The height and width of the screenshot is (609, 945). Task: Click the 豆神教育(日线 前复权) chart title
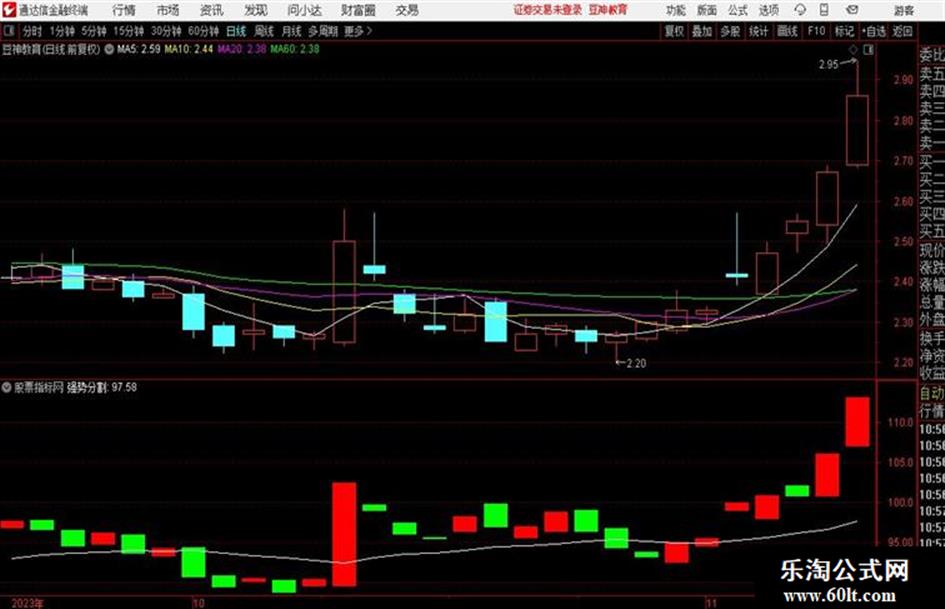click(51, 49)
